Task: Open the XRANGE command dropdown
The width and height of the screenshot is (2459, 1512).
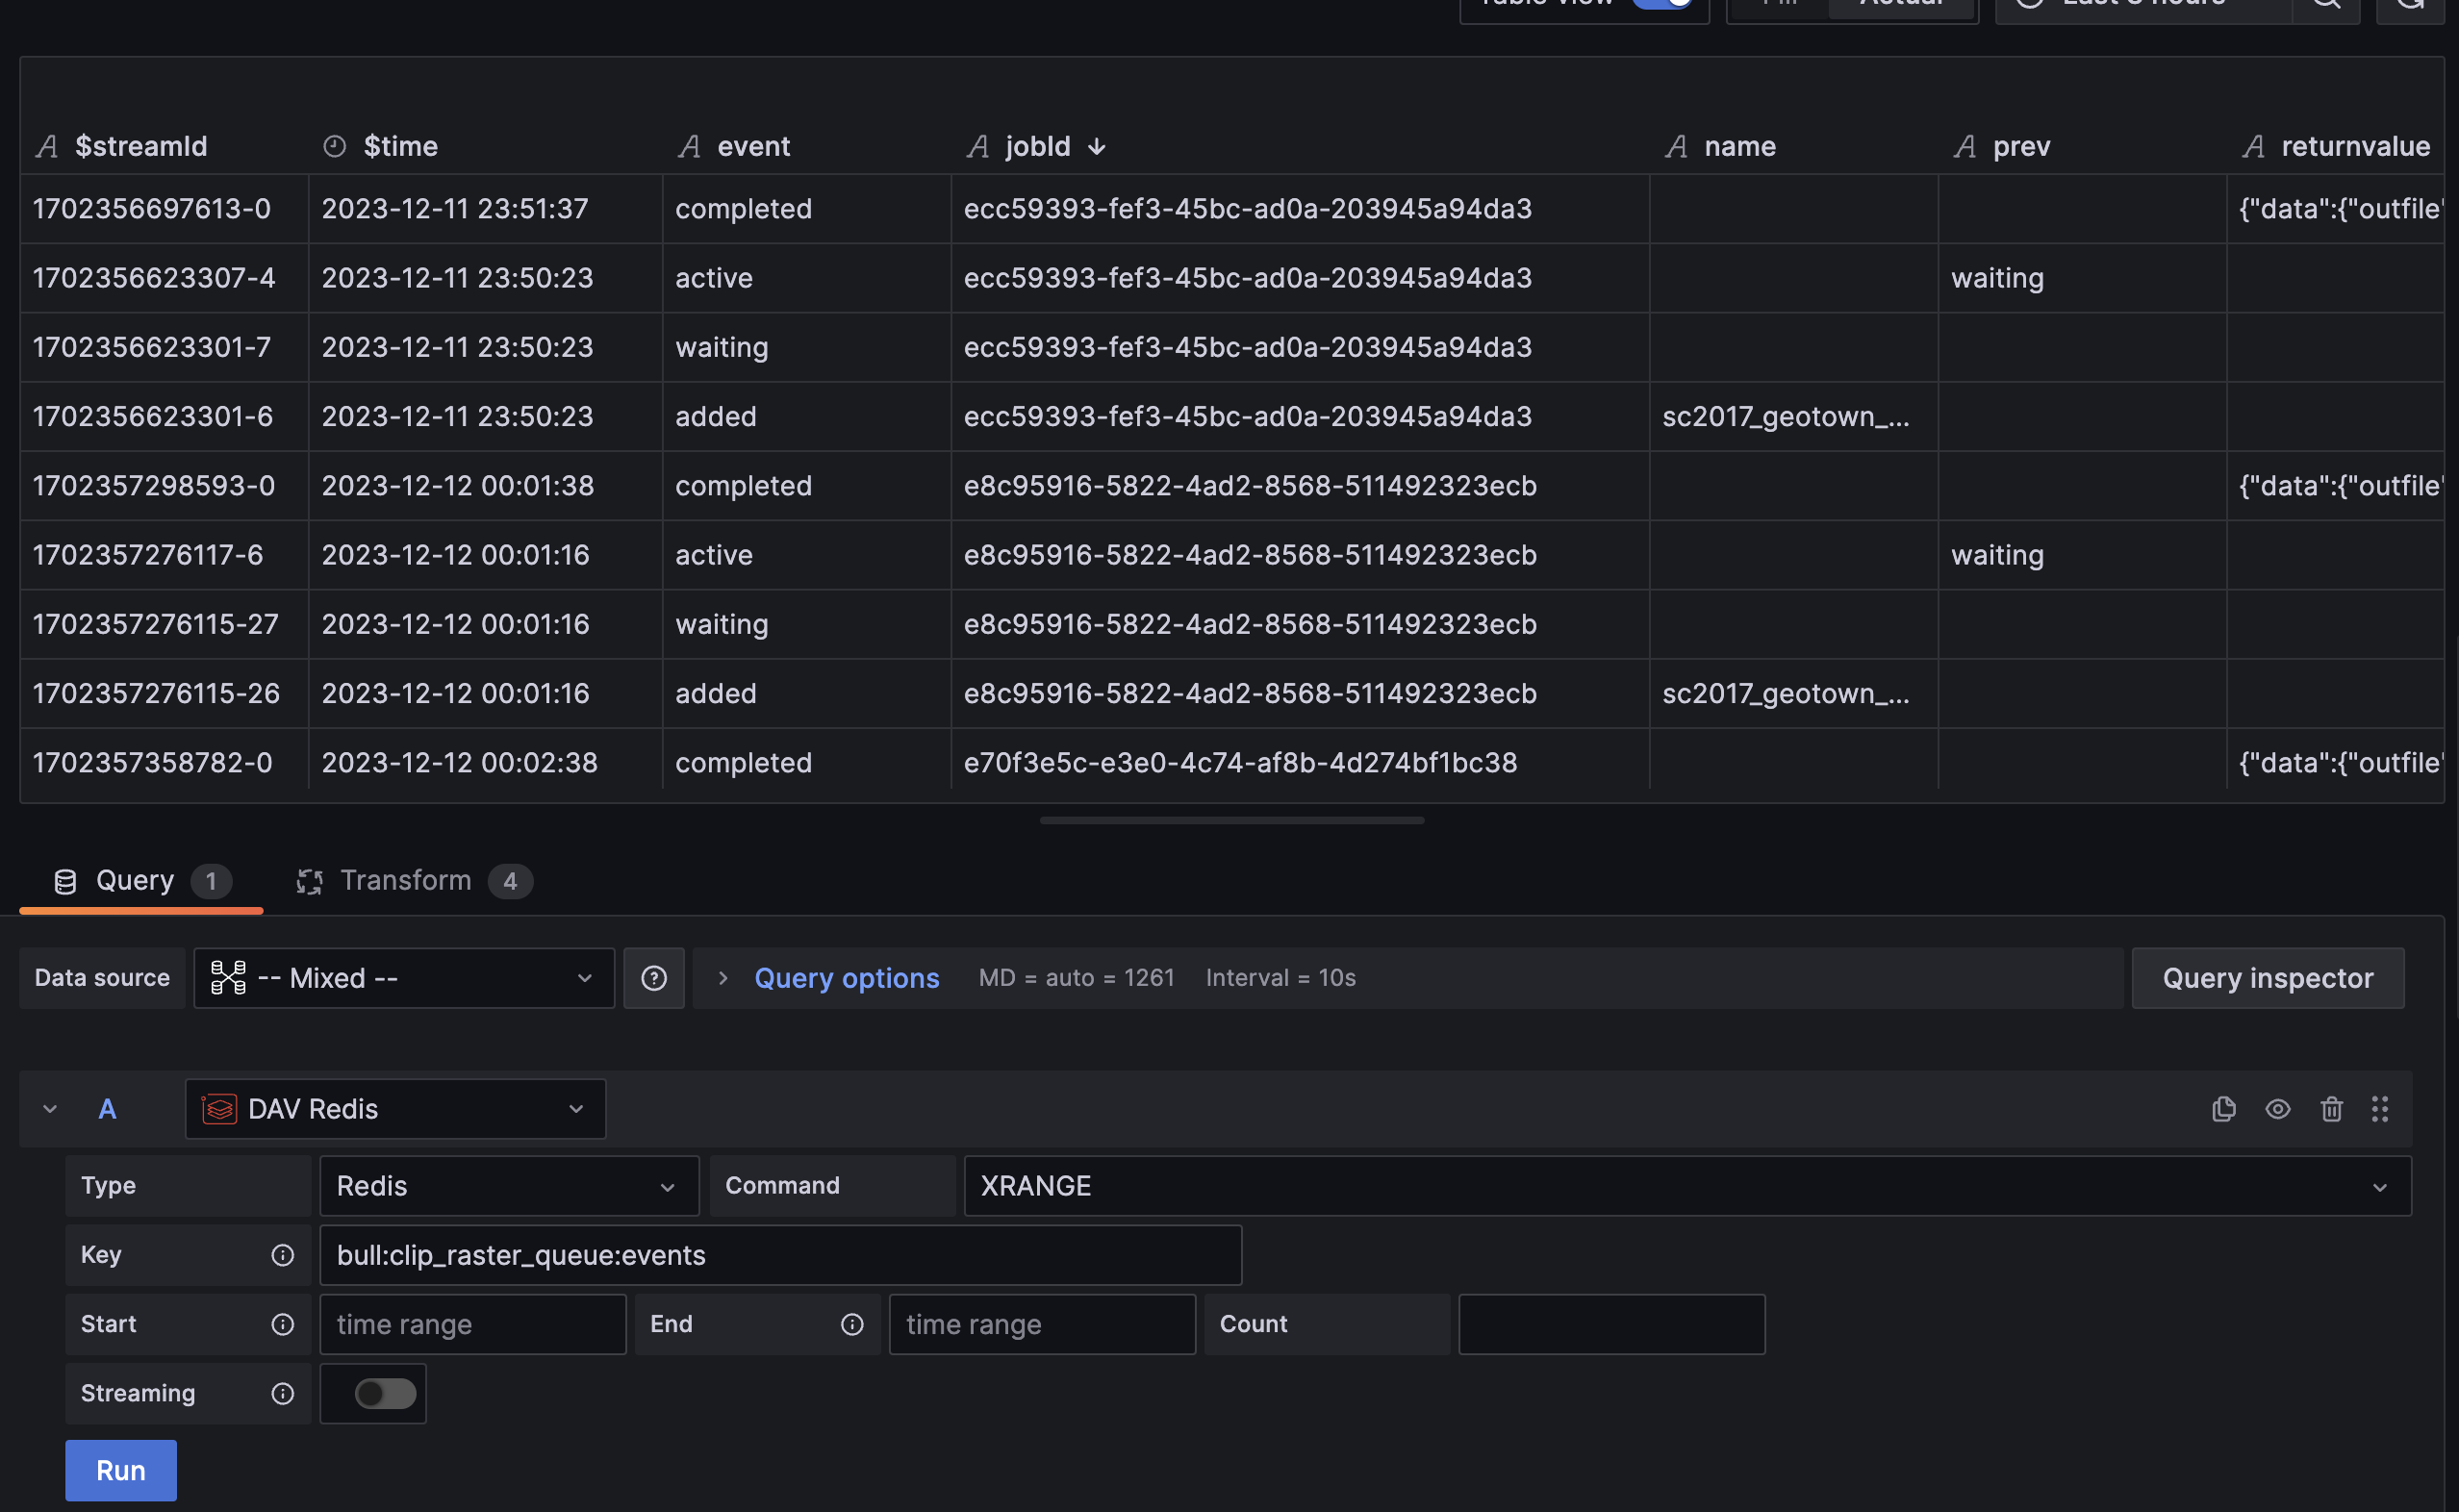Action: 1686,1186
